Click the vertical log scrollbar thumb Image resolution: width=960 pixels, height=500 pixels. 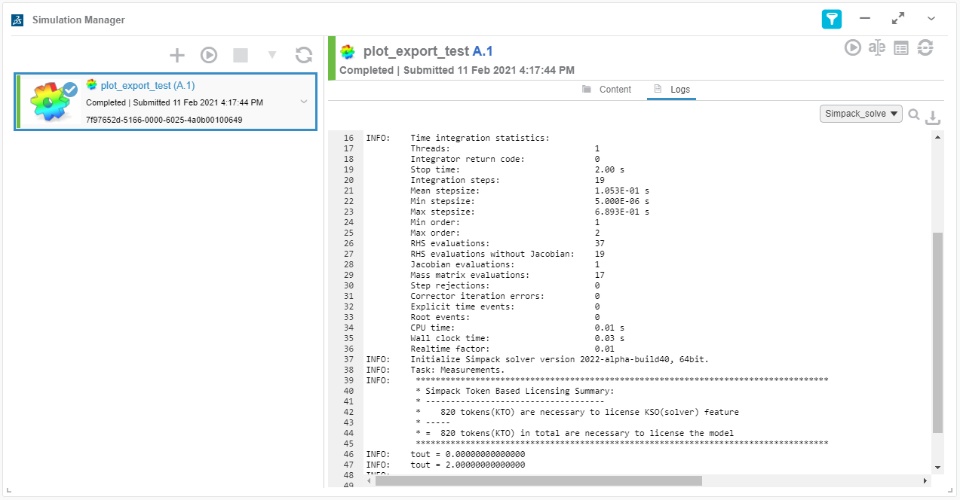937,333
